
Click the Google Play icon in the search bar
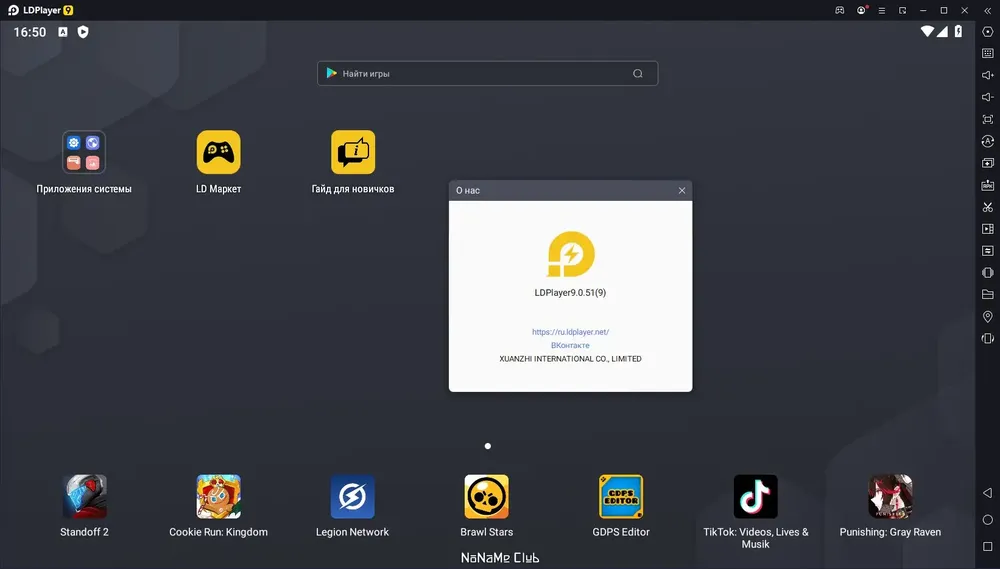[x=332, y=73]
